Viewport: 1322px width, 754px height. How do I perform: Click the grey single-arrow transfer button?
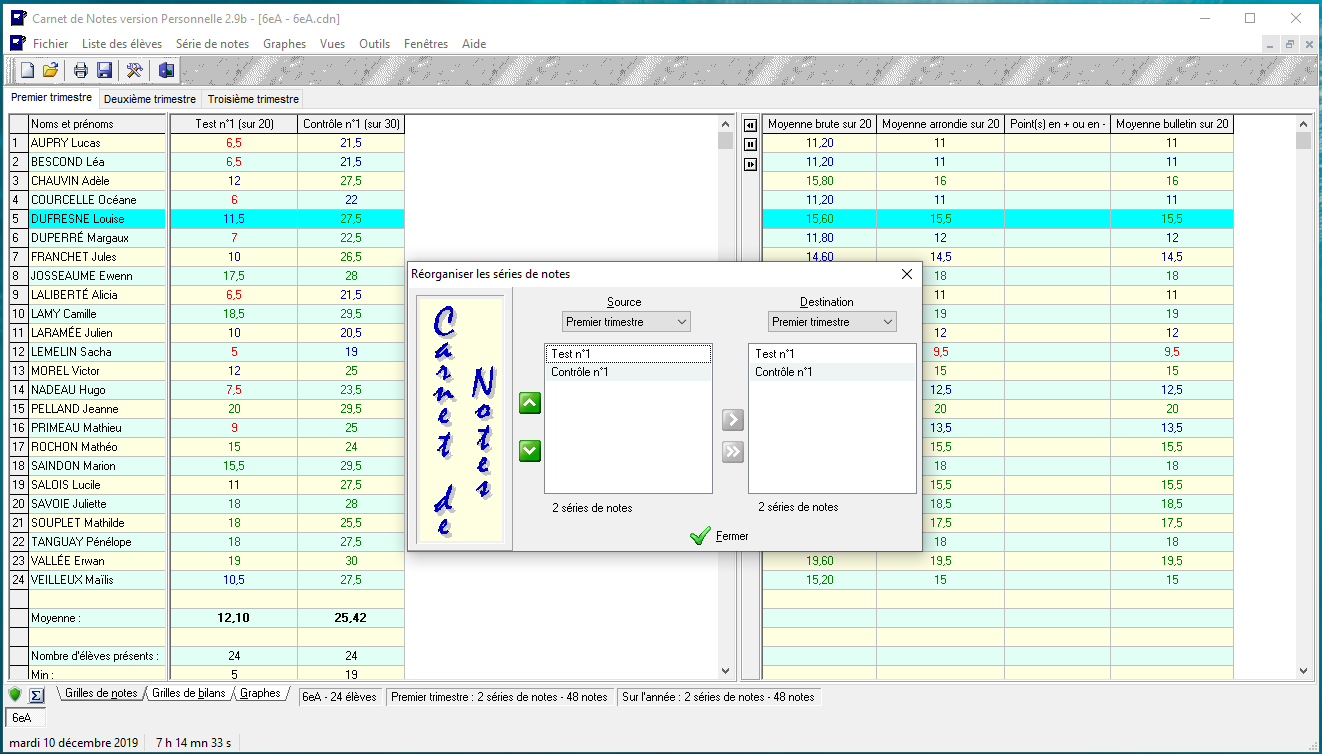tap(733, 420)
